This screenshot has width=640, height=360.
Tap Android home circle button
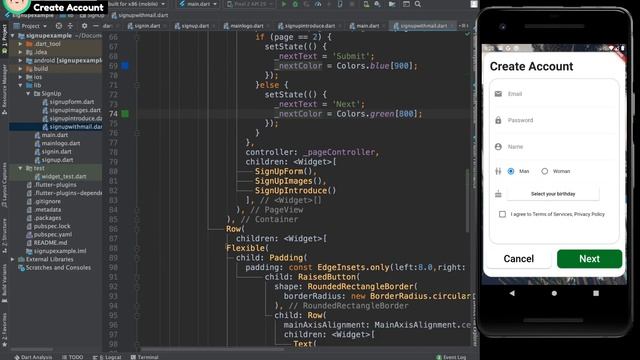554,293
